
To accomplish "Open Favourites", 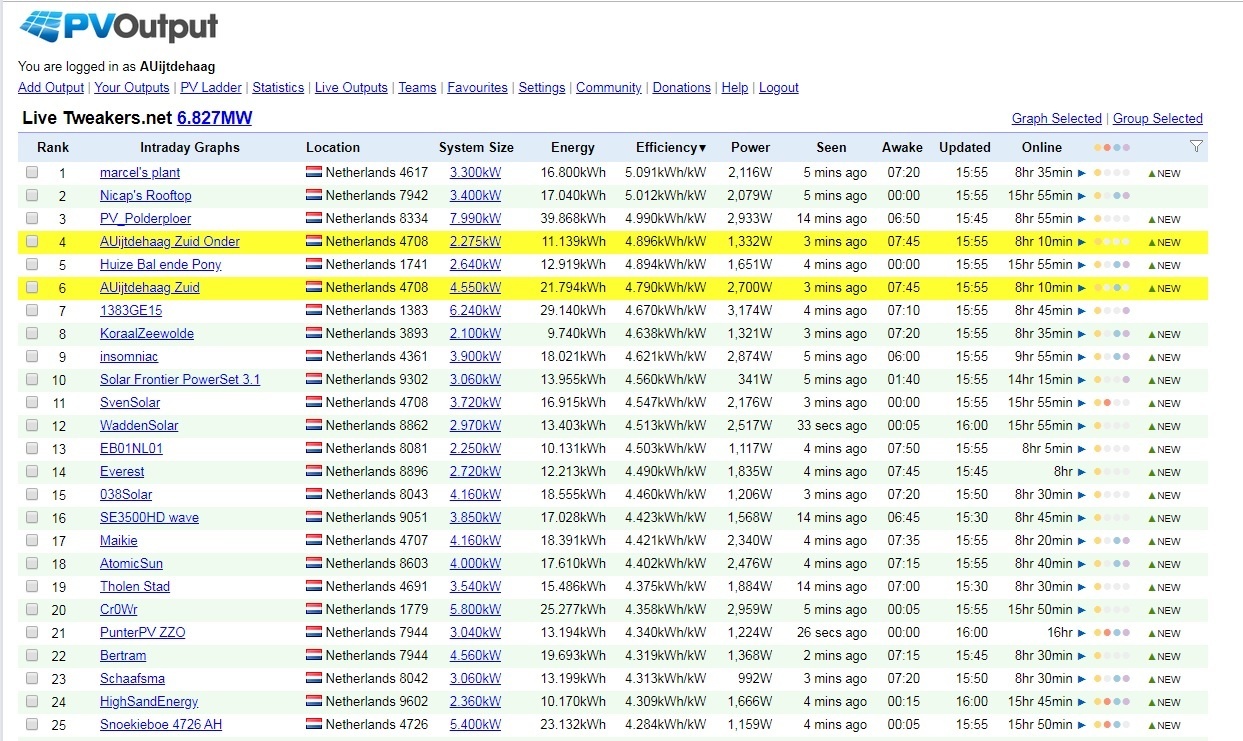I will point(477,88).
